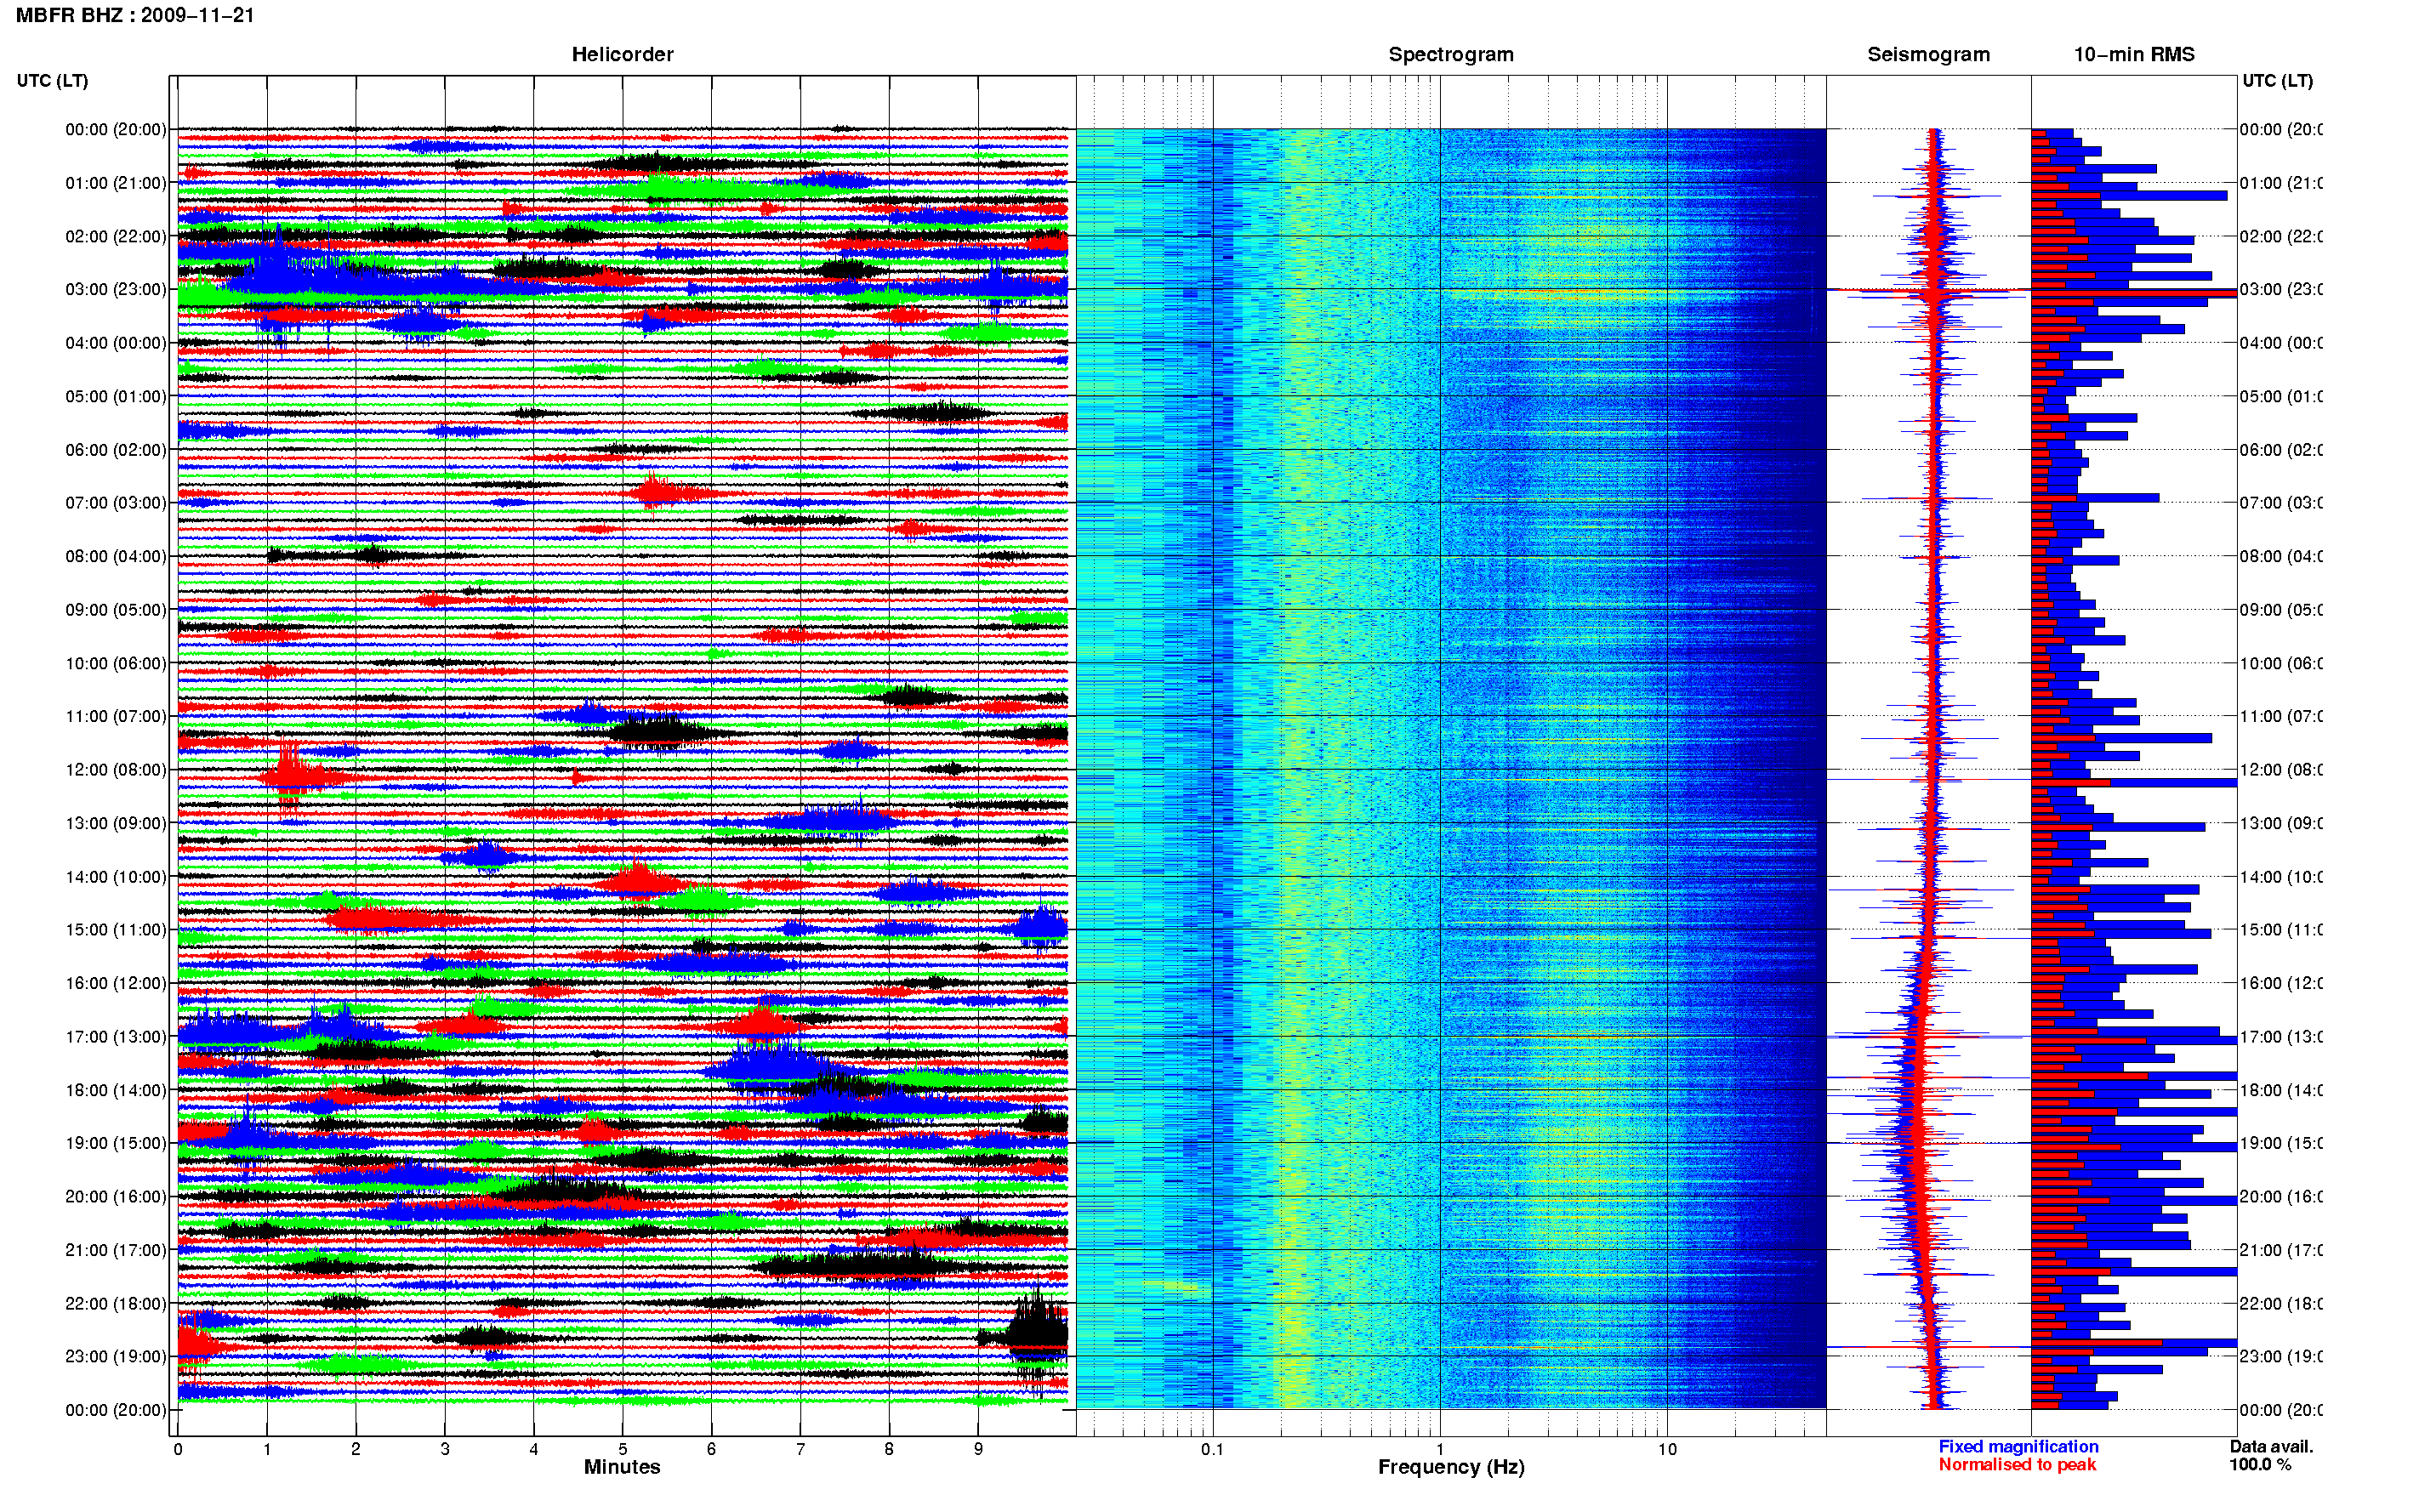This screenshot has width=2419, height=1512.
Task: Click the Minutes axis tick label "0"
Action: click(x=178, y=1449)
